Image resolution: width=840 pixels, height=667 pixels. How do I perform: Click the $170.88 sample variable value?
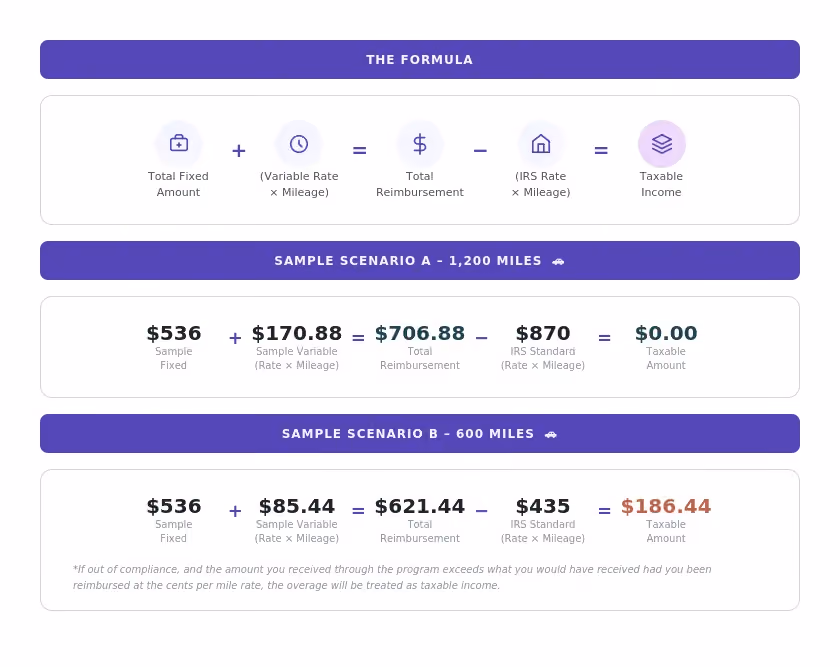[x=297, y=333]
